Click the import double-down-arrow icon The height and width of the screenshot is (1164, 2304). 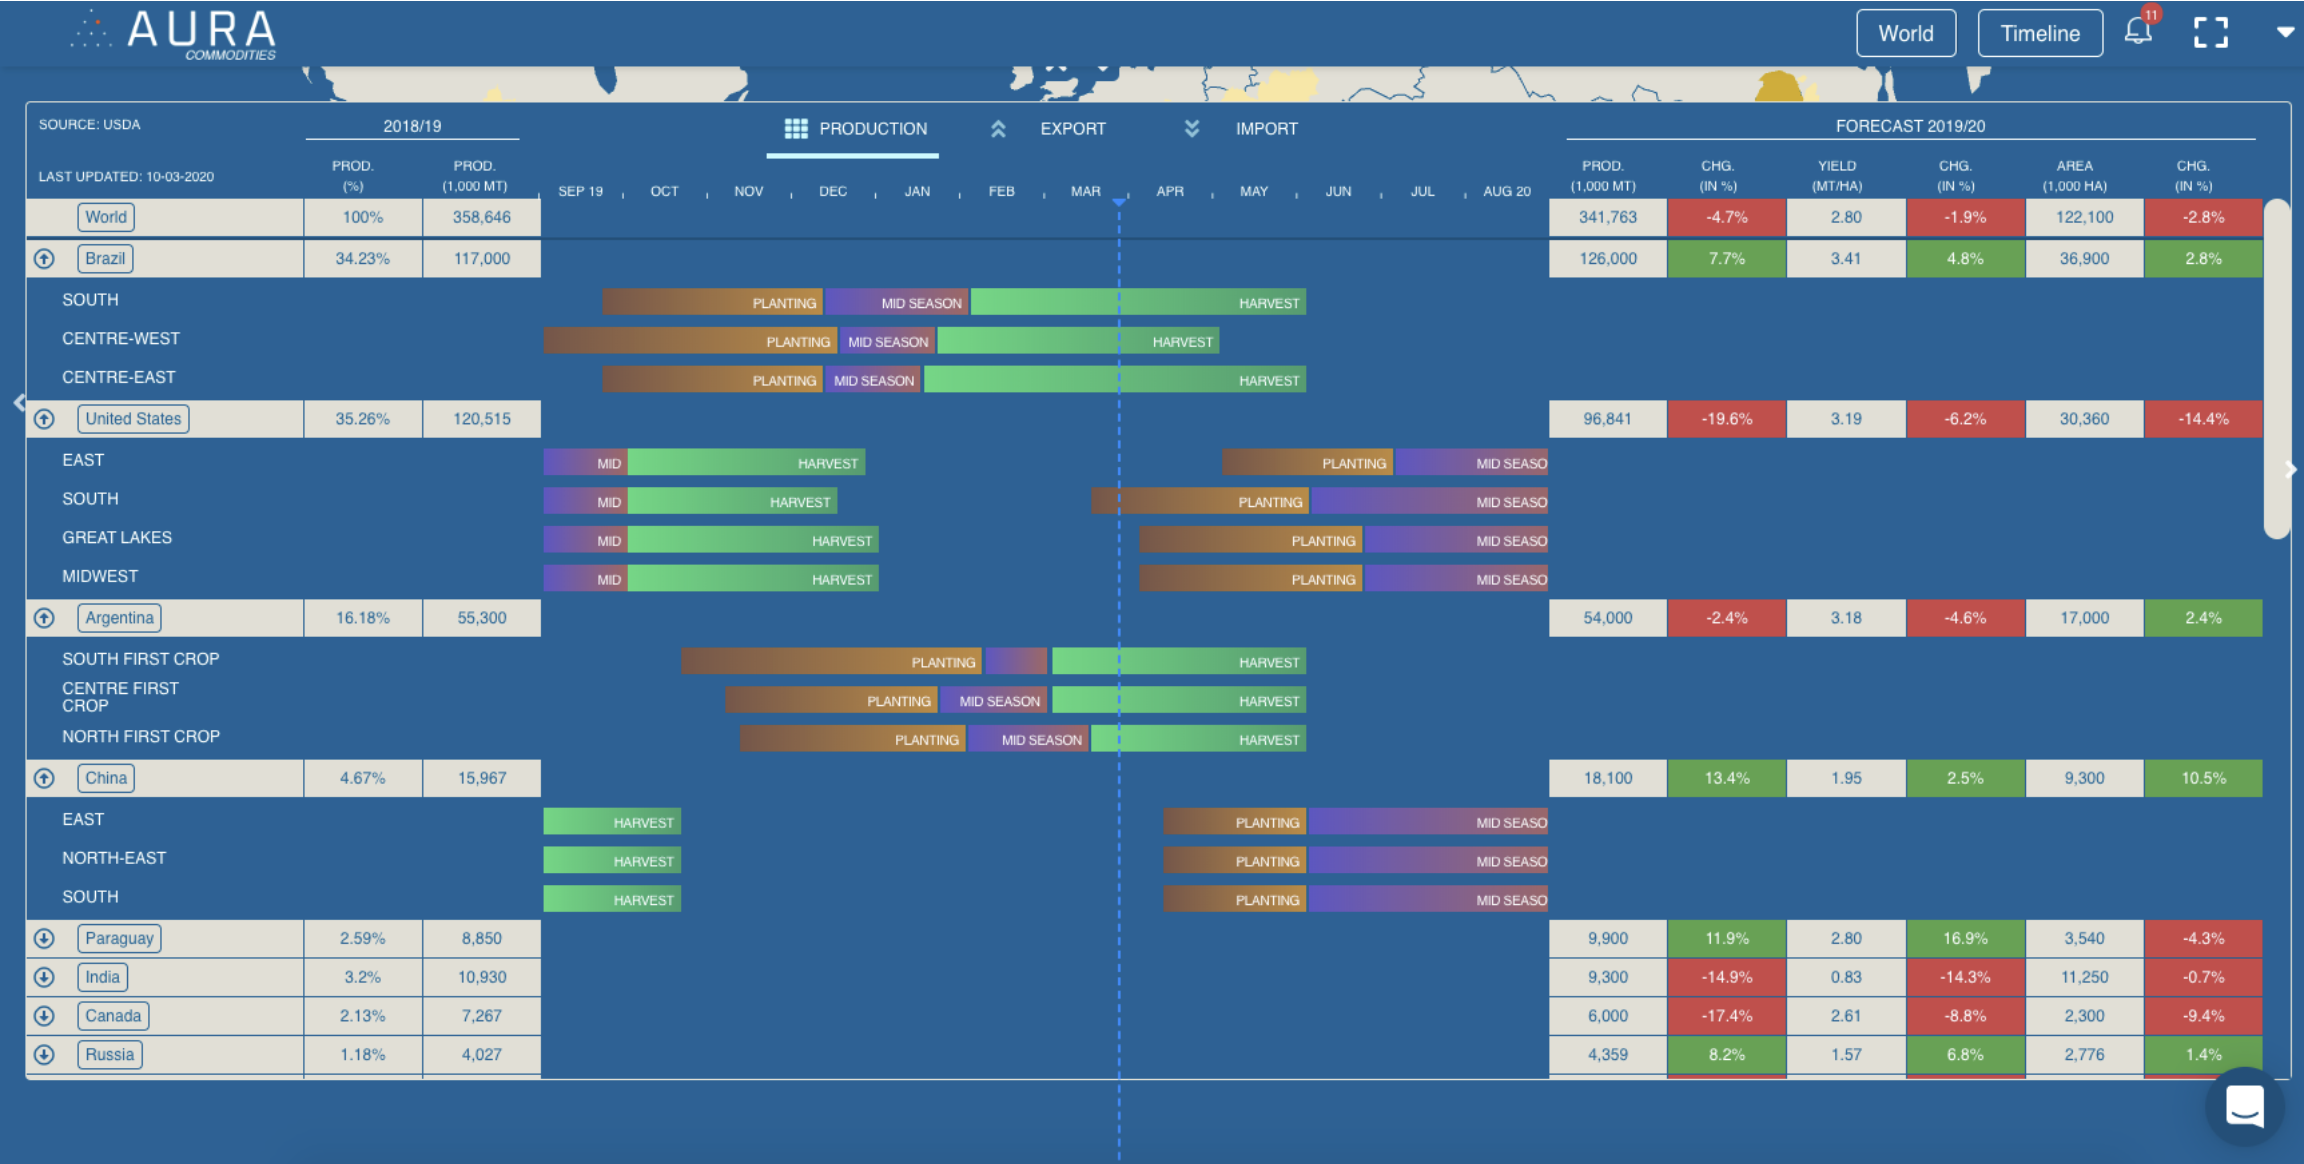tap(1192, 128)
